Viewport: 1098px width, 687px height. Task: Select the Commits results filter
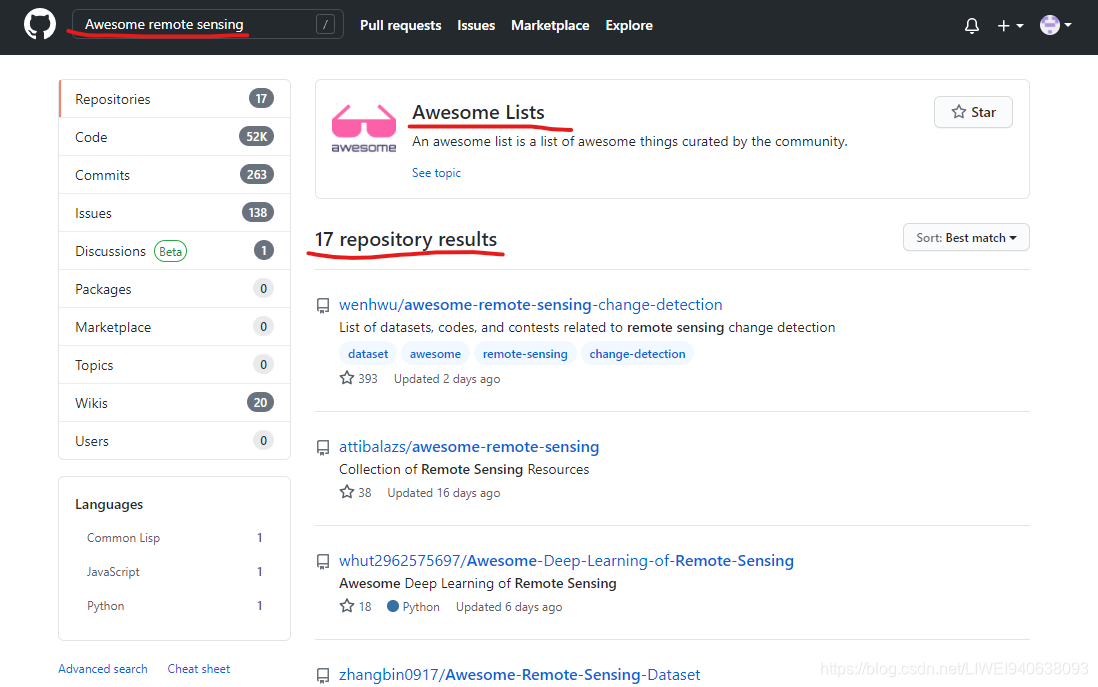tap(174, 174)
